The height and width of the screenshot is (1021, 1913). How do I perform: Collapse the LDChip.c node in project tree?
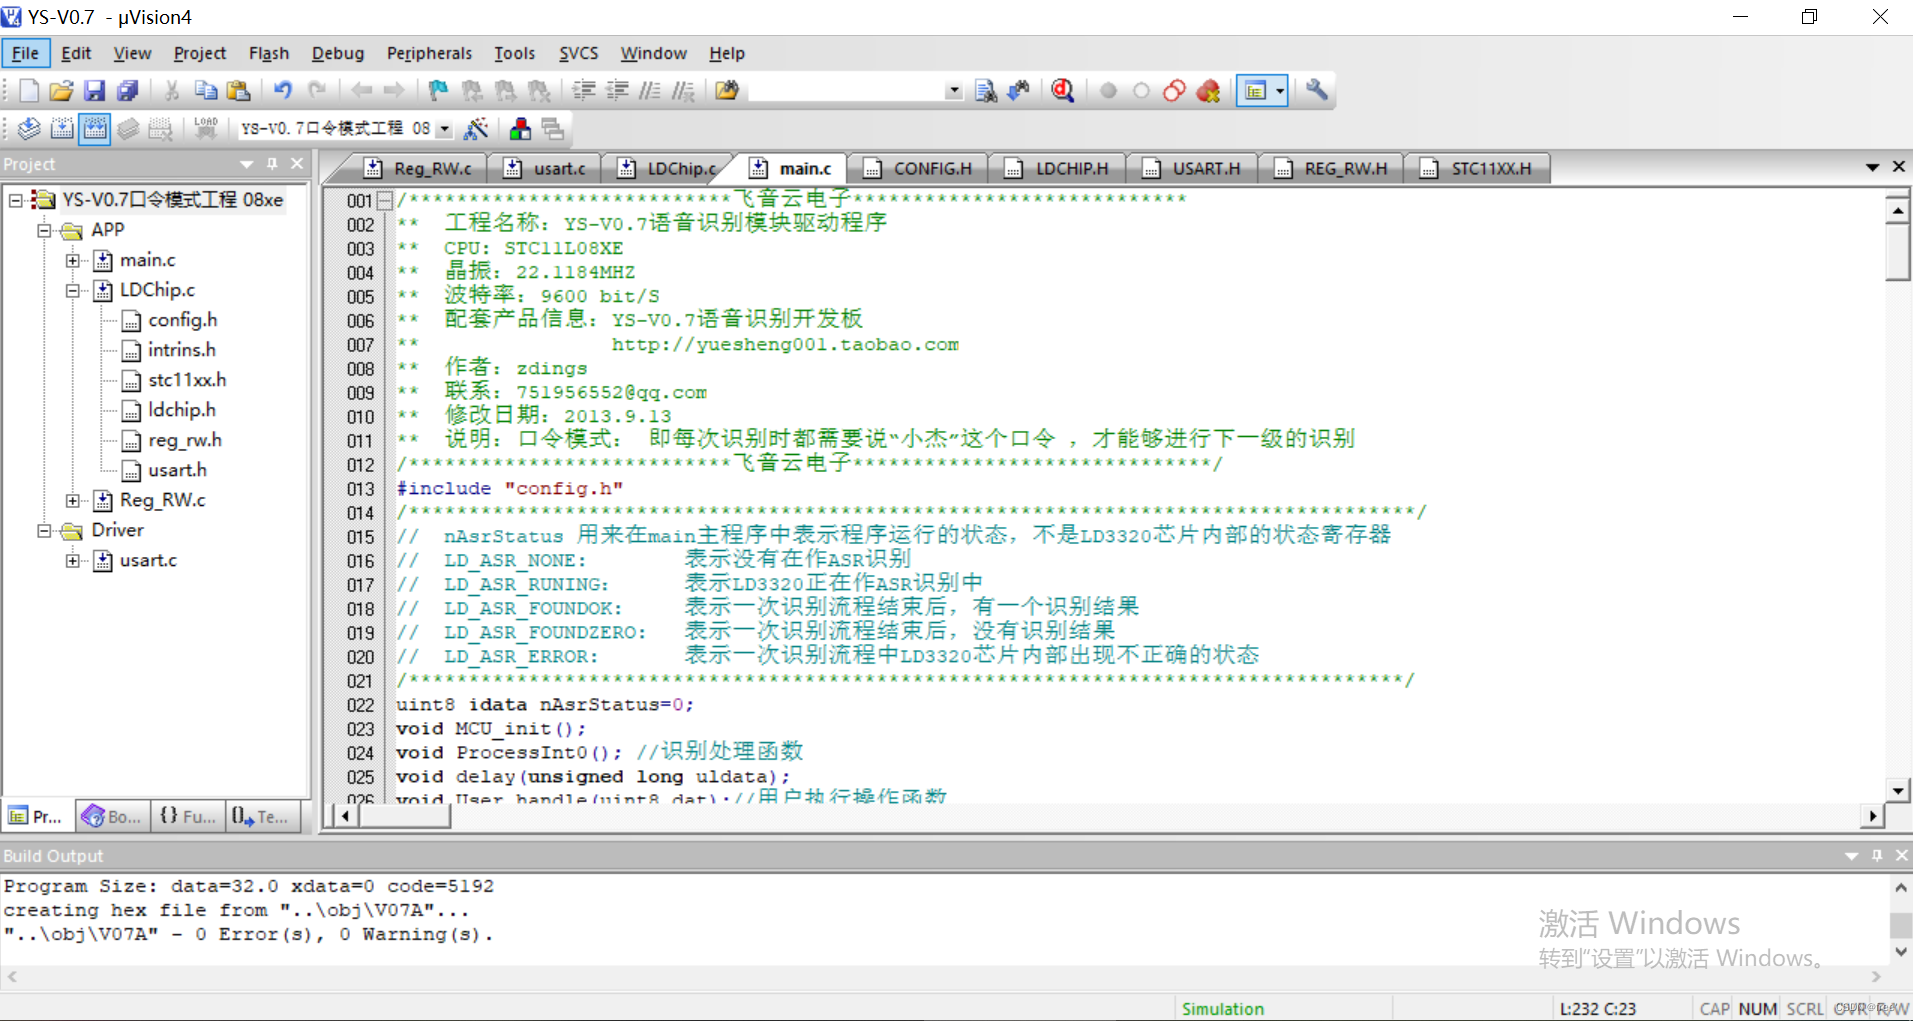pos(73,290)
